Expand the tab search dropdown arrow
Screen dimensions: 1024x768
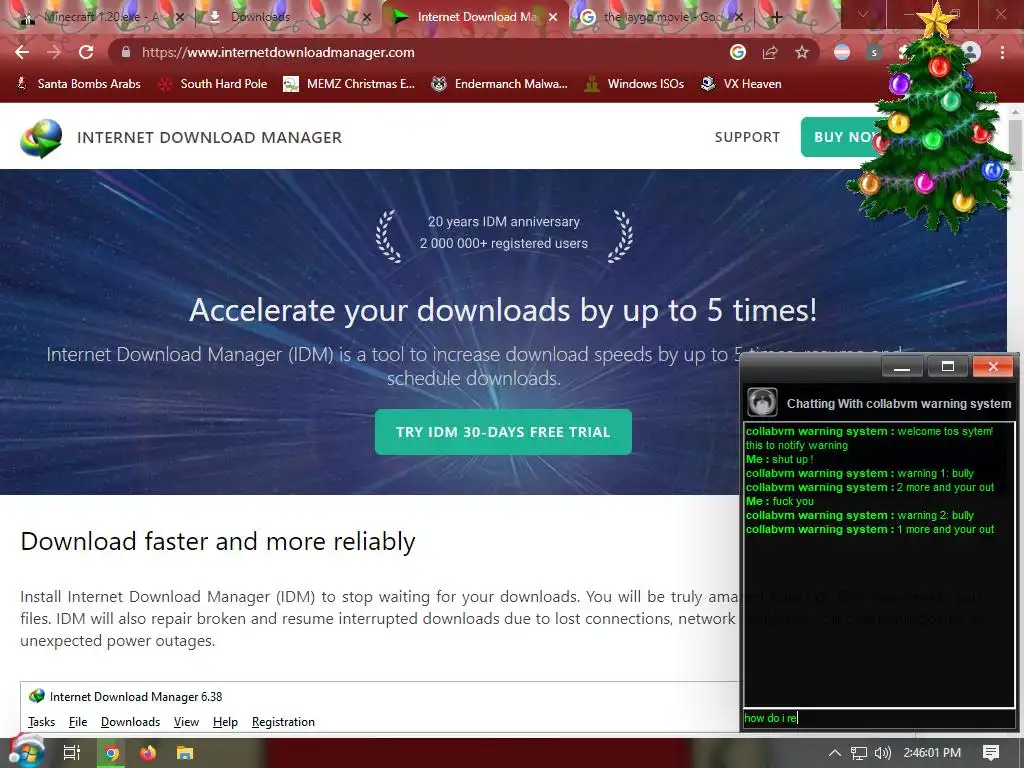(x=863, y=14)
